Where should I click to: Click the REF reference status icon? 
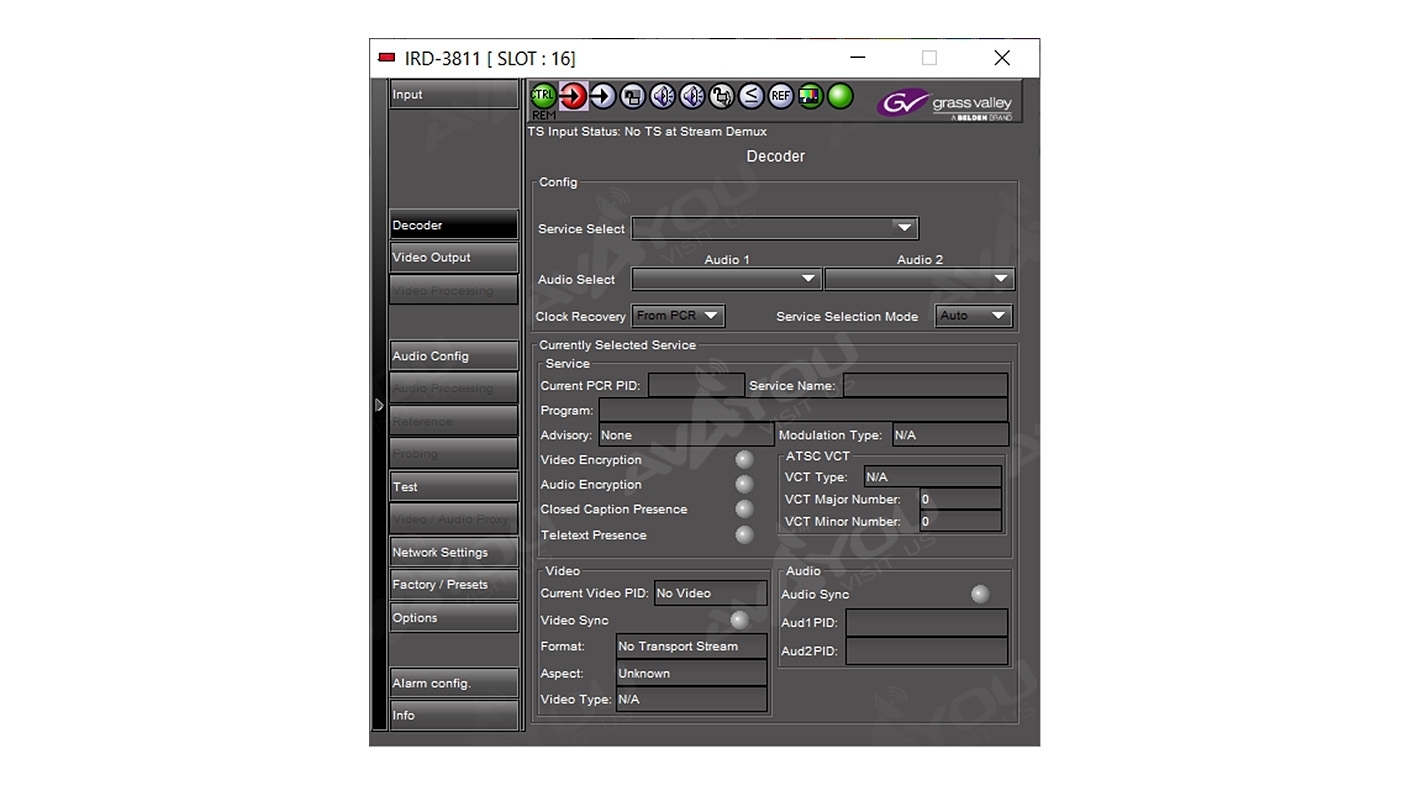(x=780, y=96)
